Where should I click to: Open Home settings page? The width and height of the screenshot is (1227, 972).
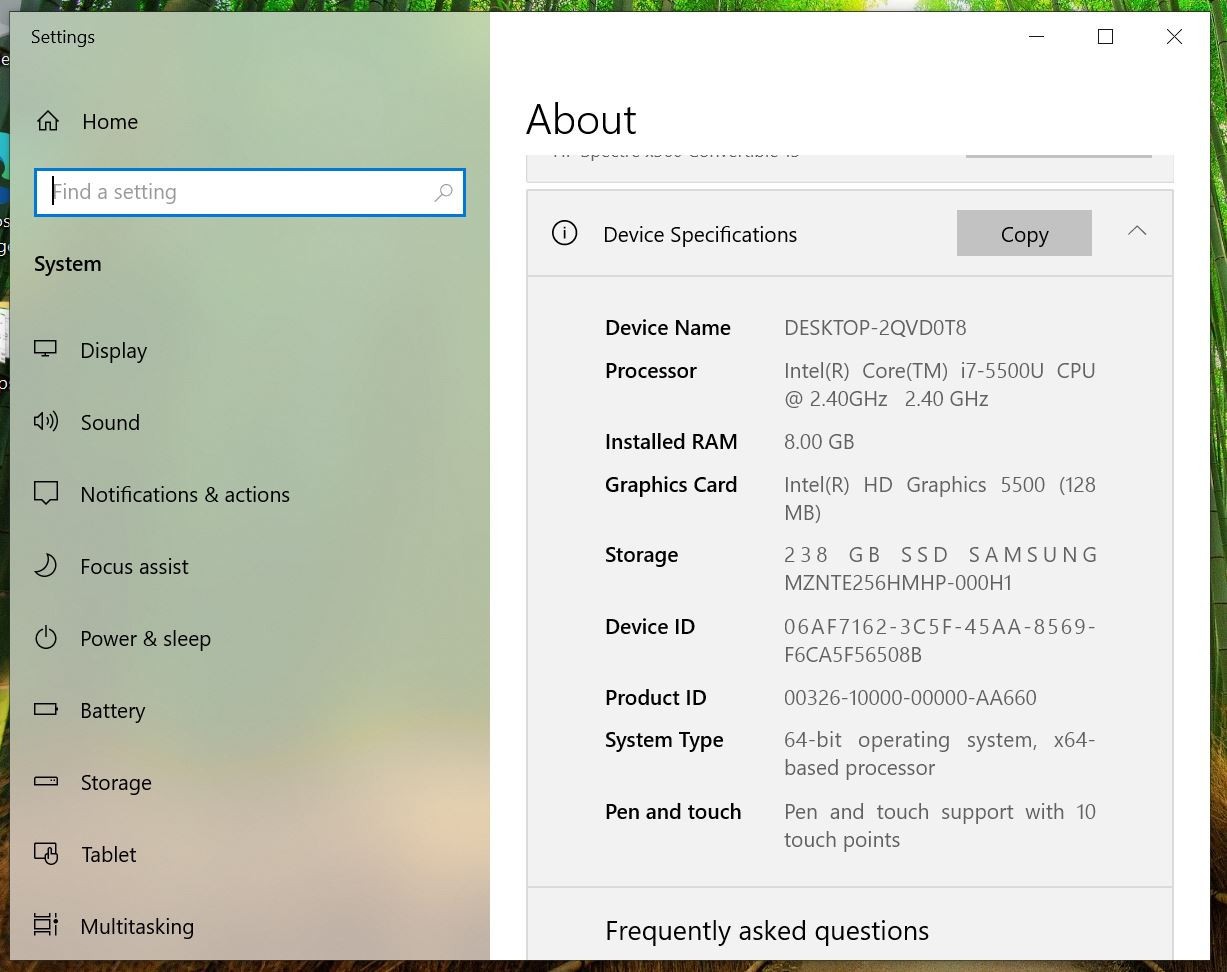tap(110, 121)
